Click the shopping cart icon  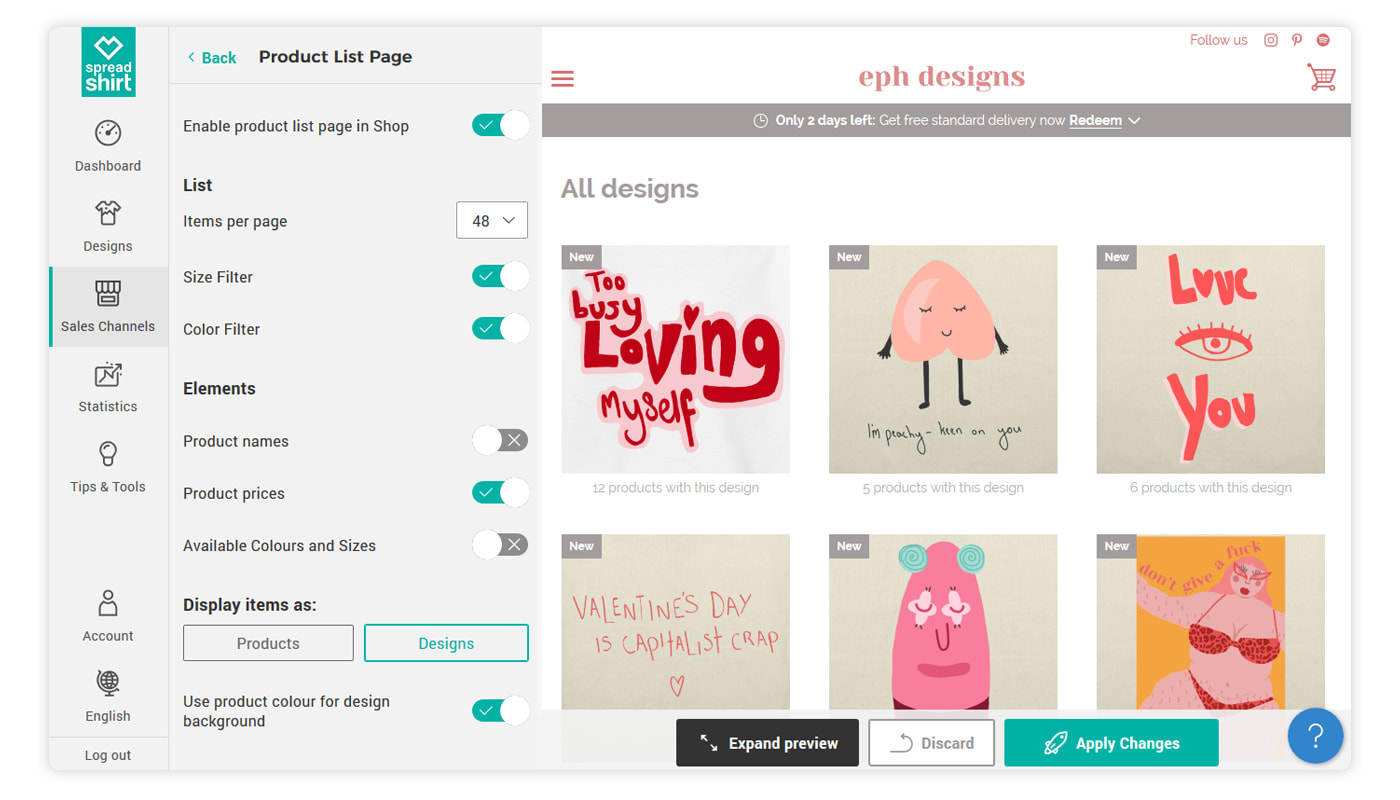[x=1321, y=77]
